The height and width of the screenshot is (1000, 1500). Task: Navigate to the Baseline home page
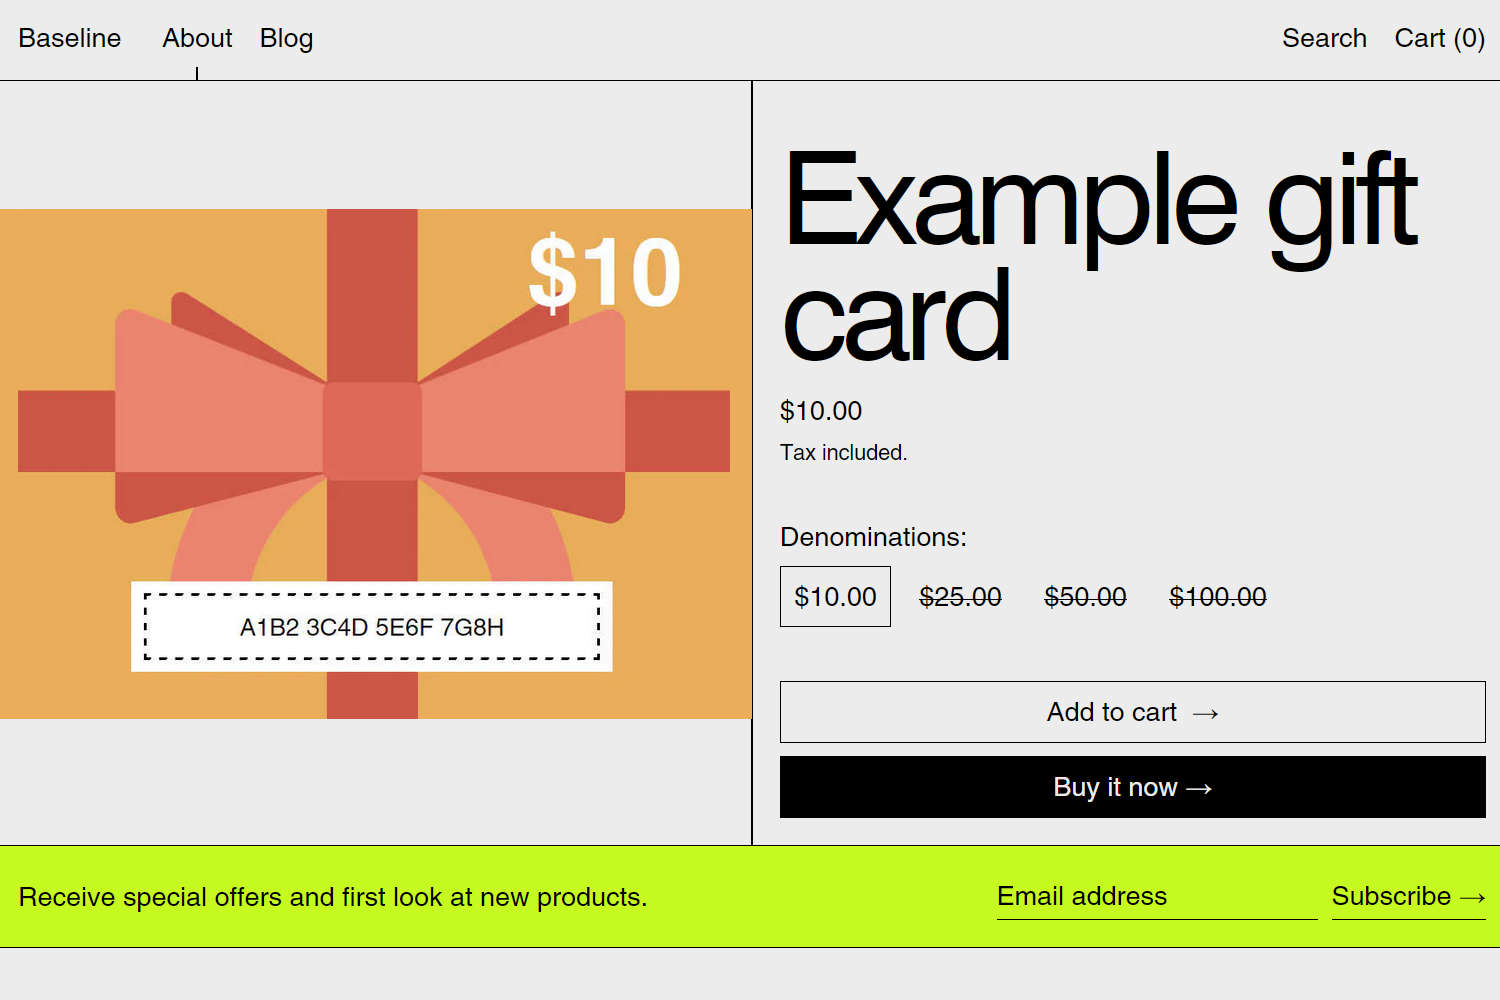tap(69, 38)
